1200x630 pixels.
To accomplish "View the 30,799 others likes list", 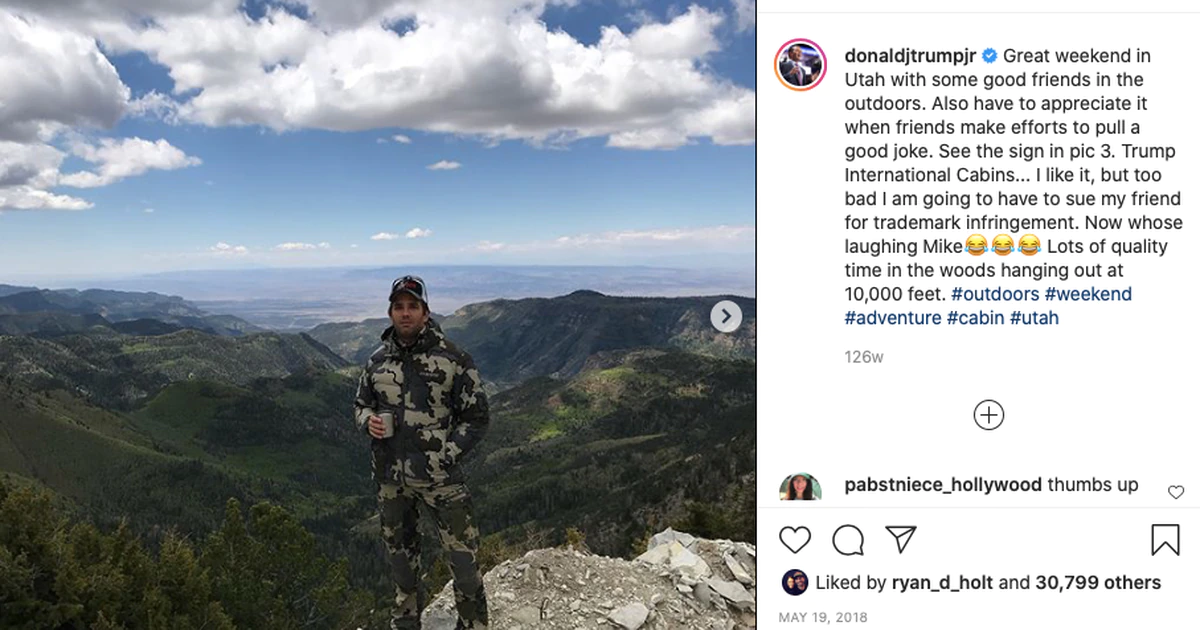I will (1098, 583).
